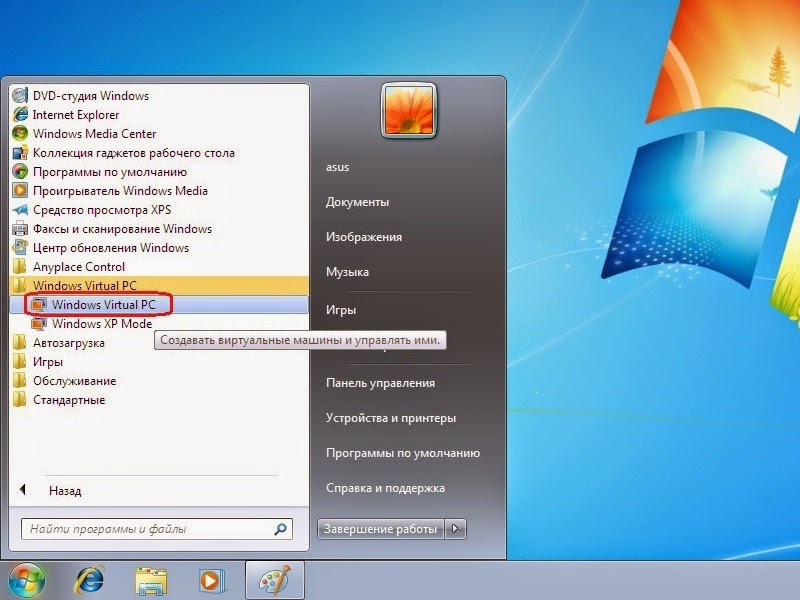Screen dimensions: 800x600
Task: Select the Средство просмотра XPS text label
Action: [x=102, y=210]
